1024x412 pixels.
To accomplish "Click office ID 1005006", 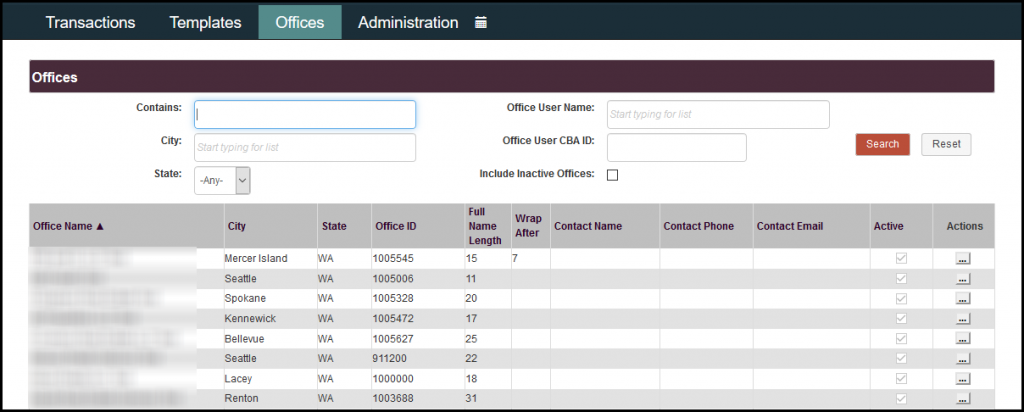I will pyautogui.click(x=392, y=279).
